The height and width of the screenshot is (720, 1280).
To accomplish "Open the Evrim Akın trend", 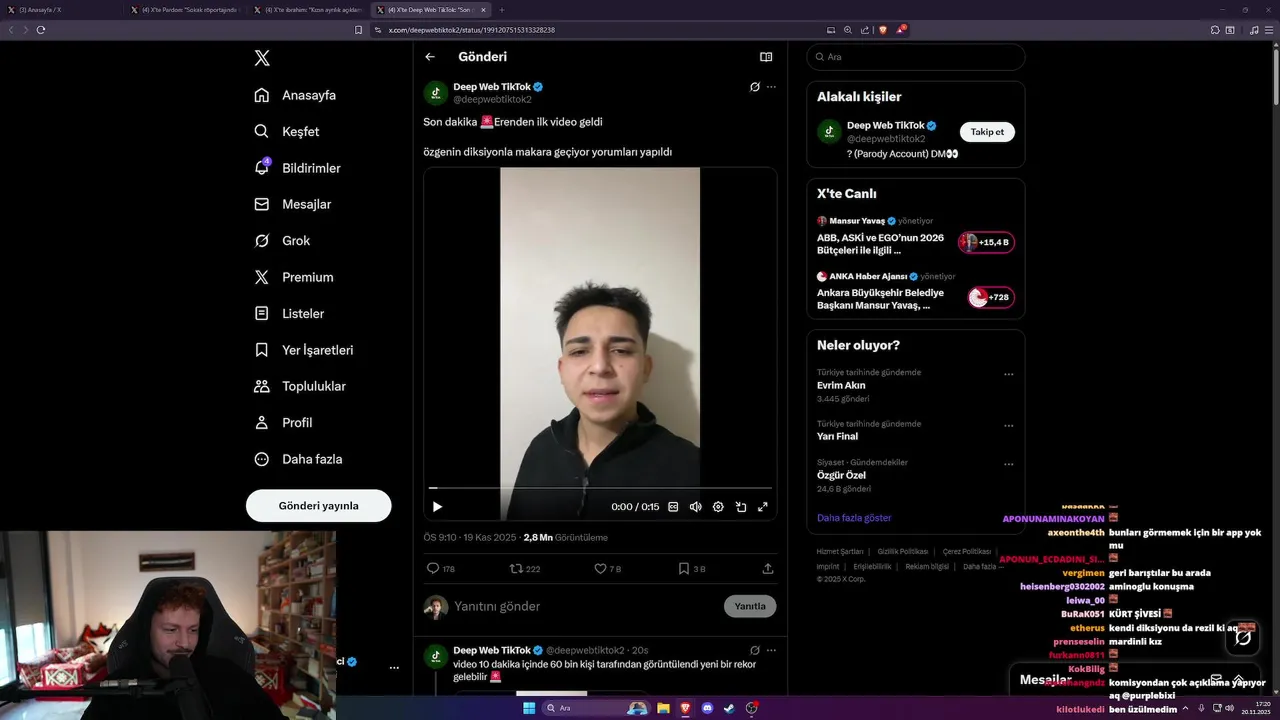I will 841,385.
